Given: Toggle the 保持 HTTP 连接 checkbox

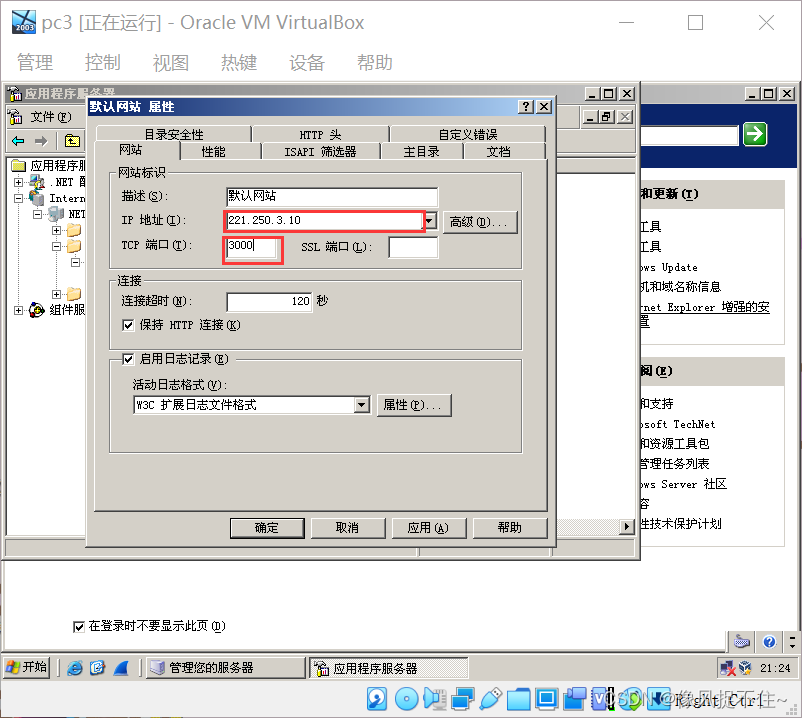Looking at the screenshot, I should [x=128, y=325].
